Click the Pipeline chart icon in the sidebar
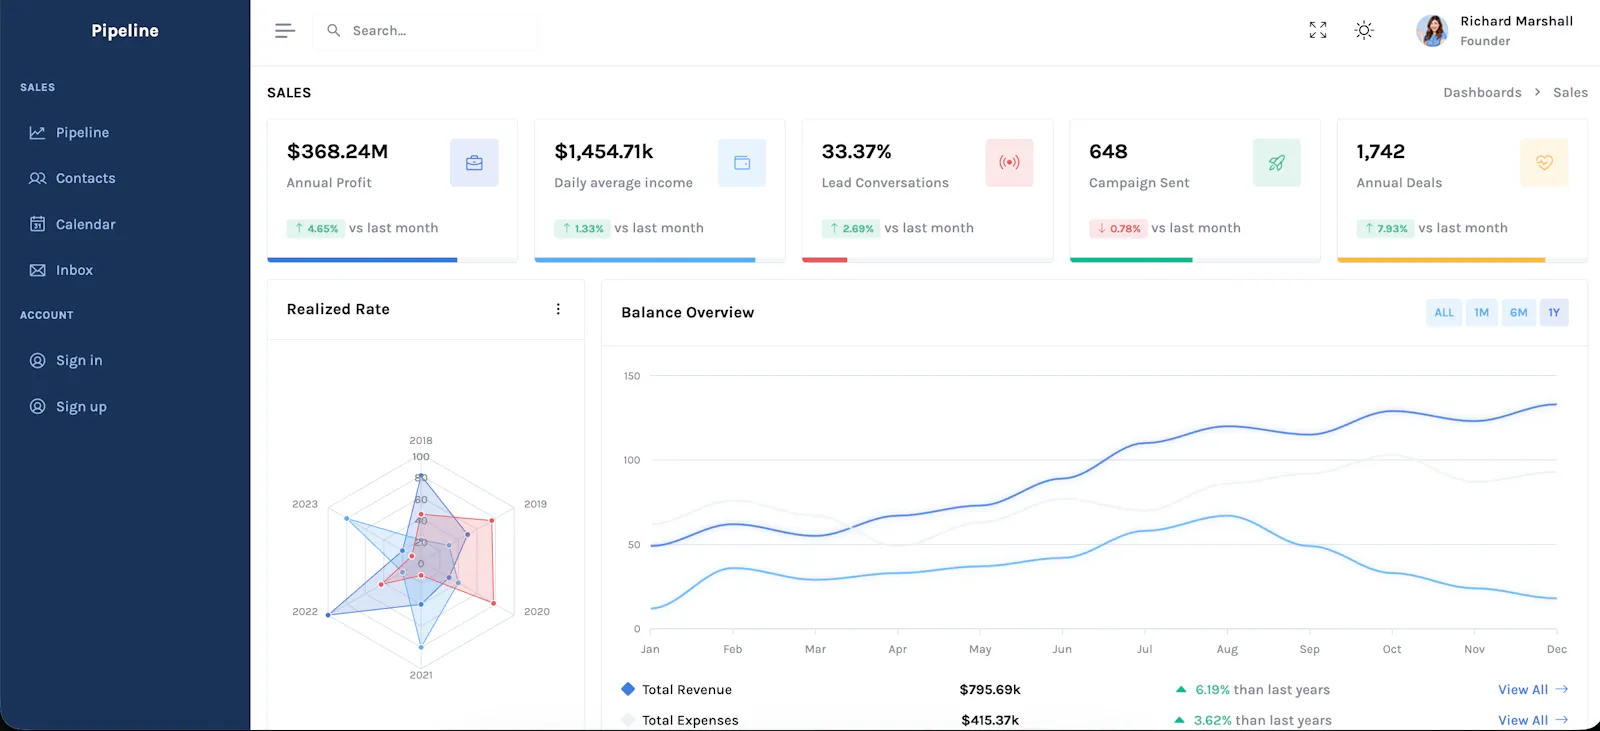1600x731 pixels. point(37,132)
